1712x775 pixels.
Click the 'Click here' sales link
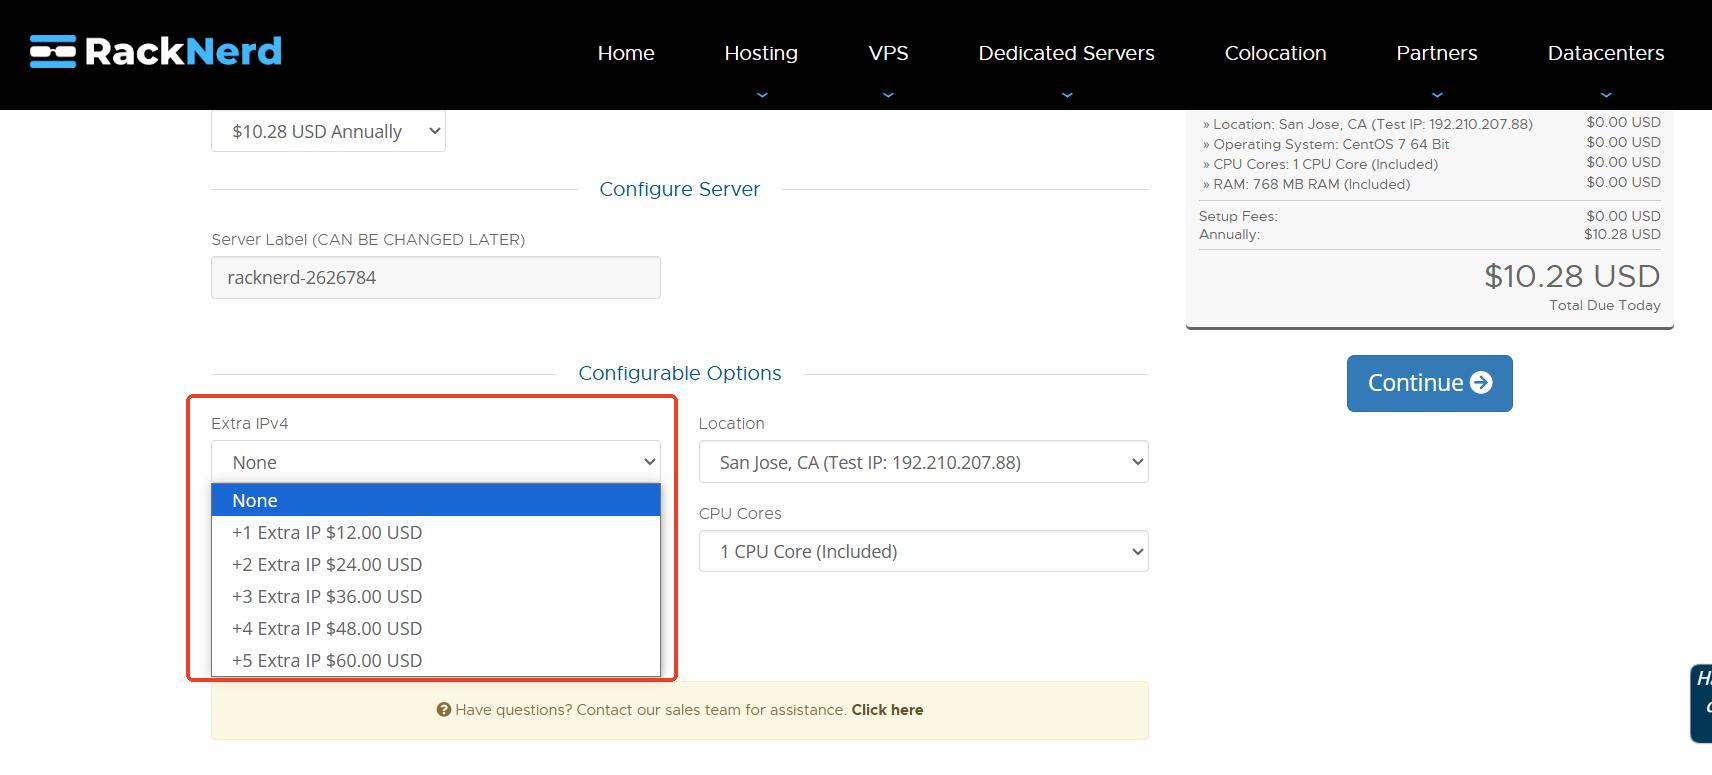(887, 710)
